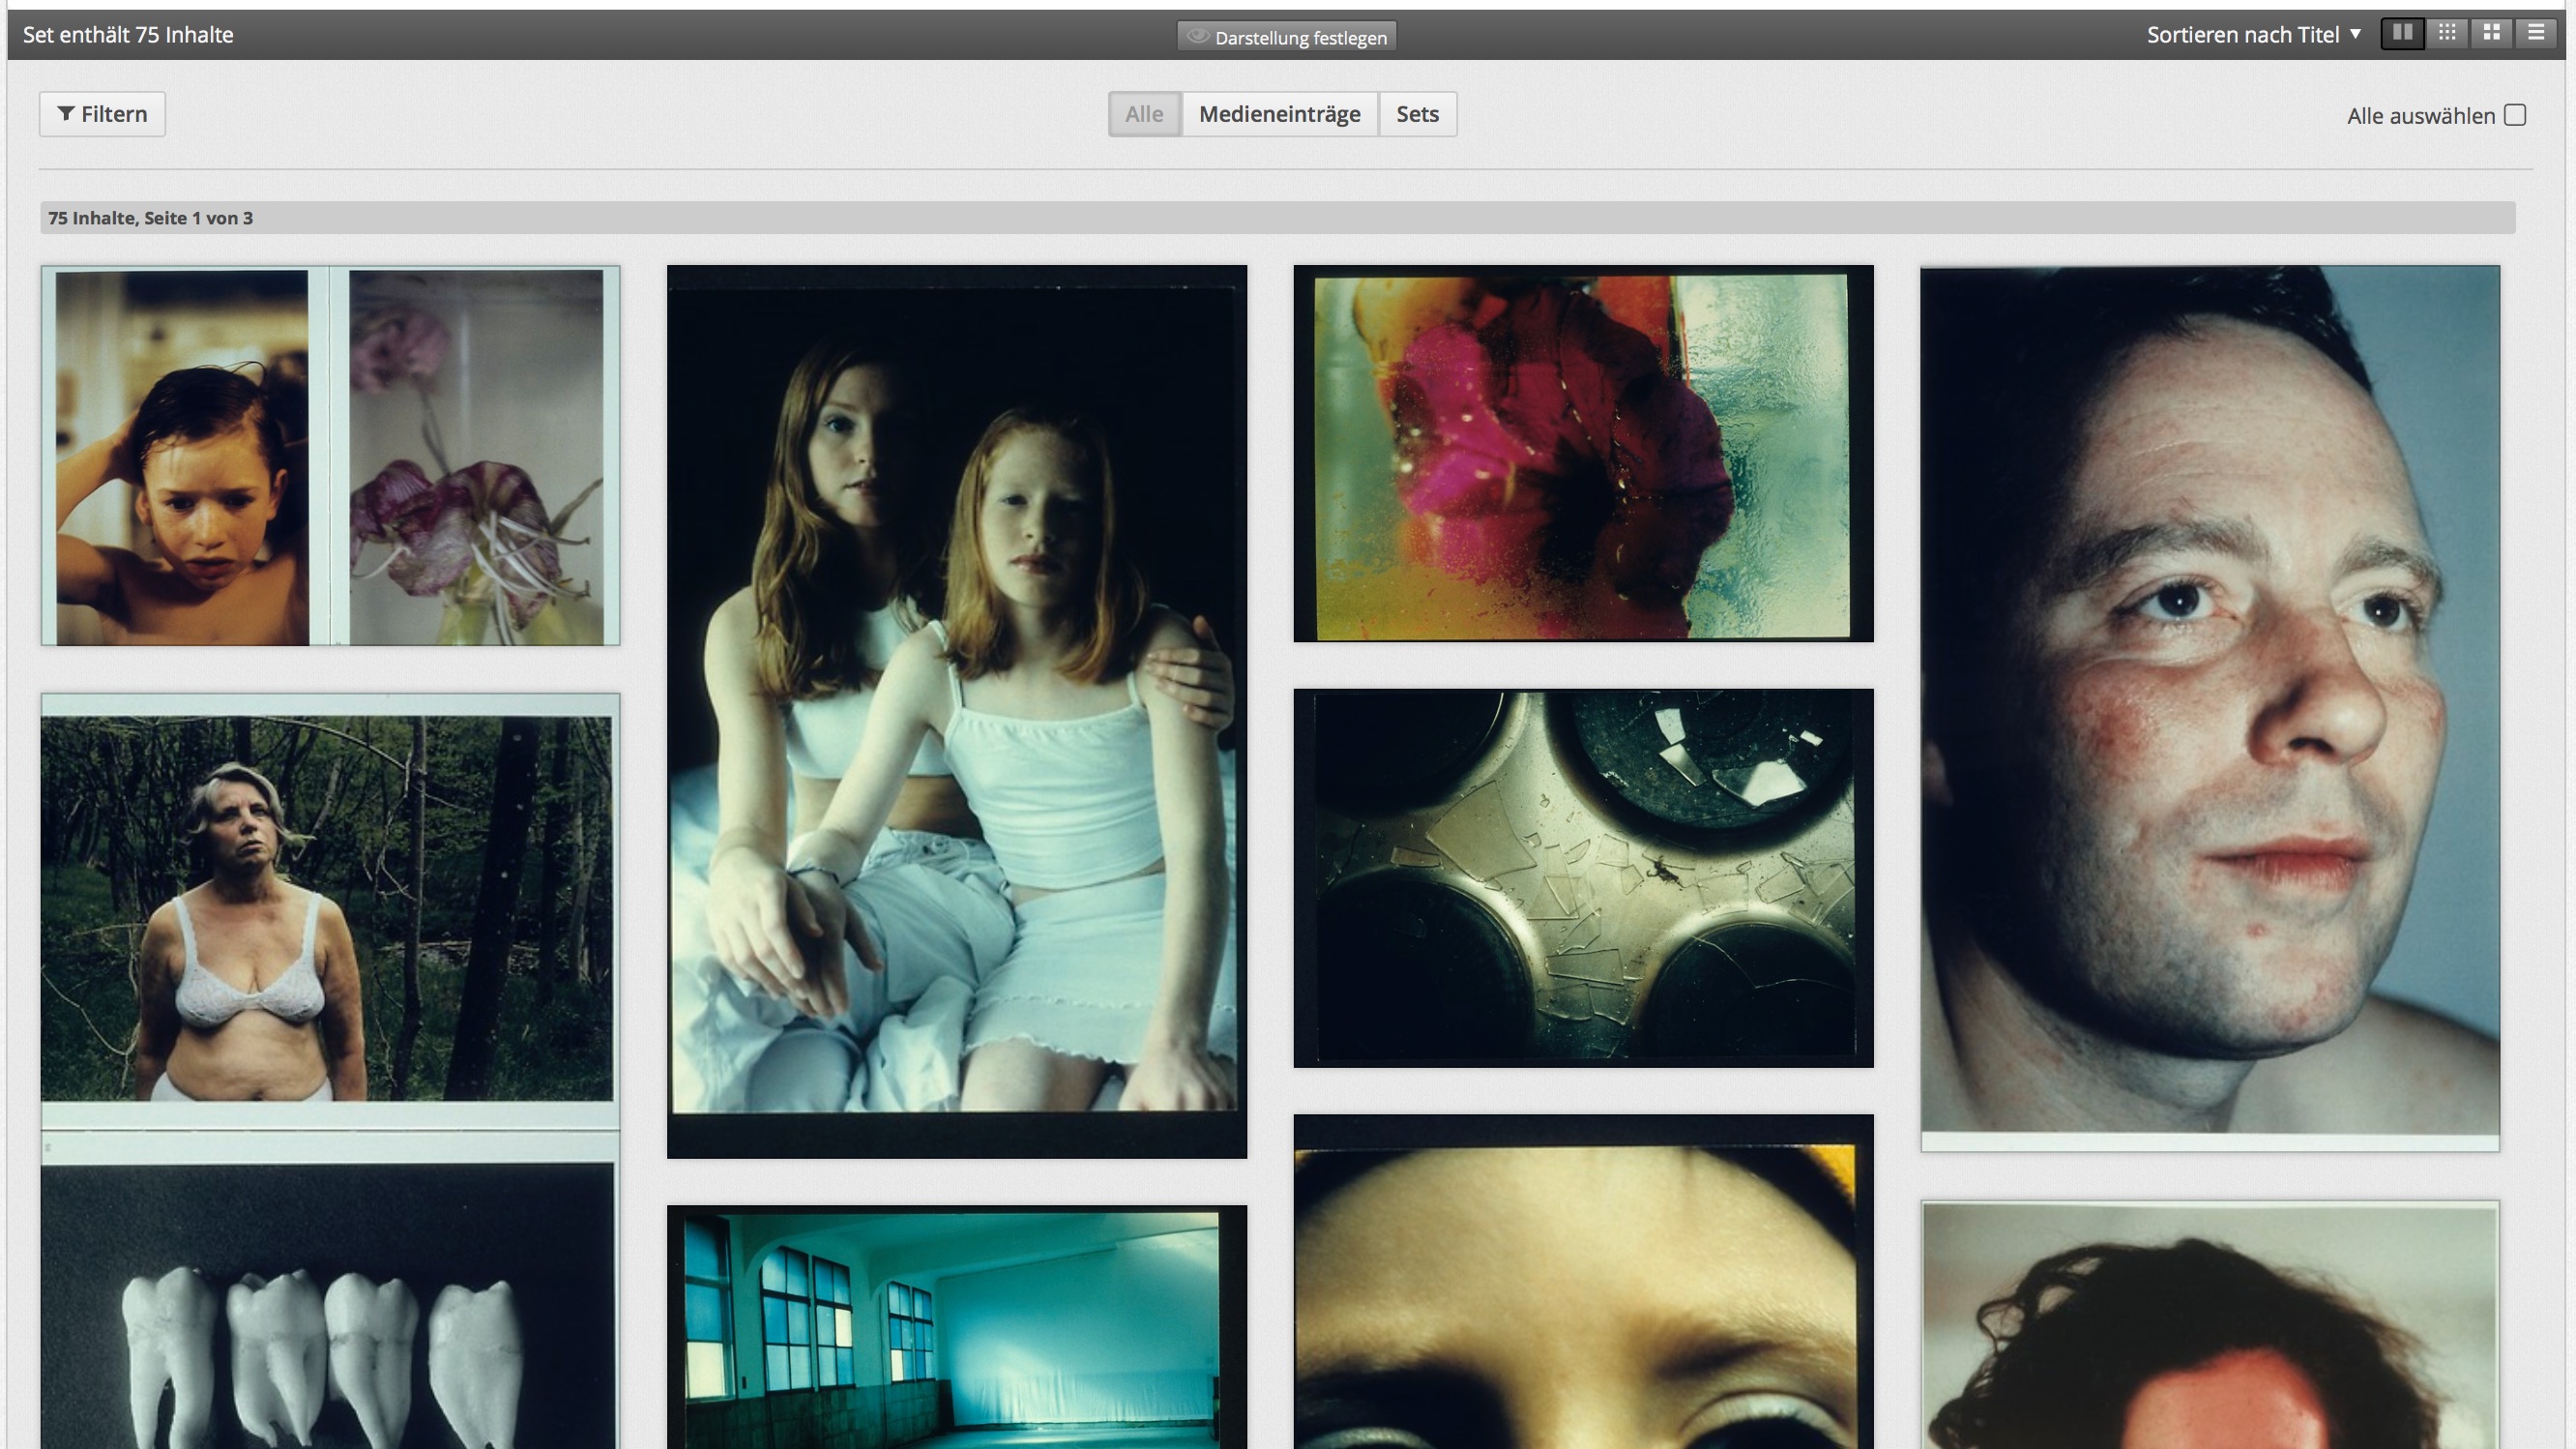
Task: Tick the Alle auswählen checkbox
Action: coord(2514,115)
